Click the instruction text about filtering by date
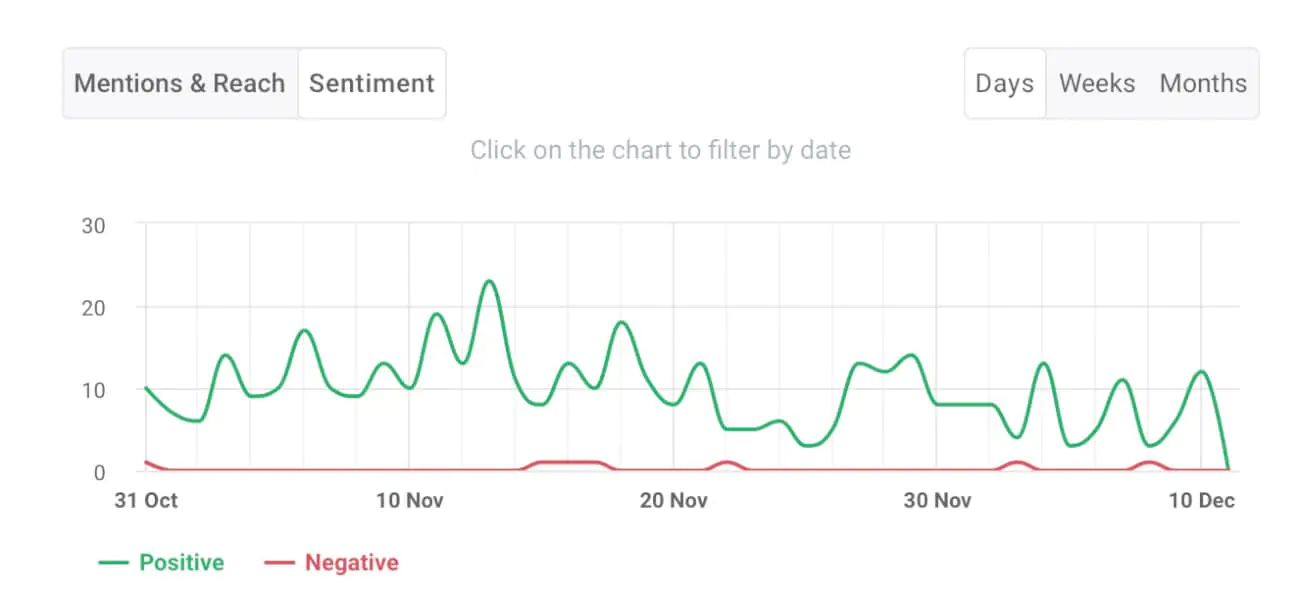Image resolution: width=1300 pixels, height=592 pixels. 661,149
